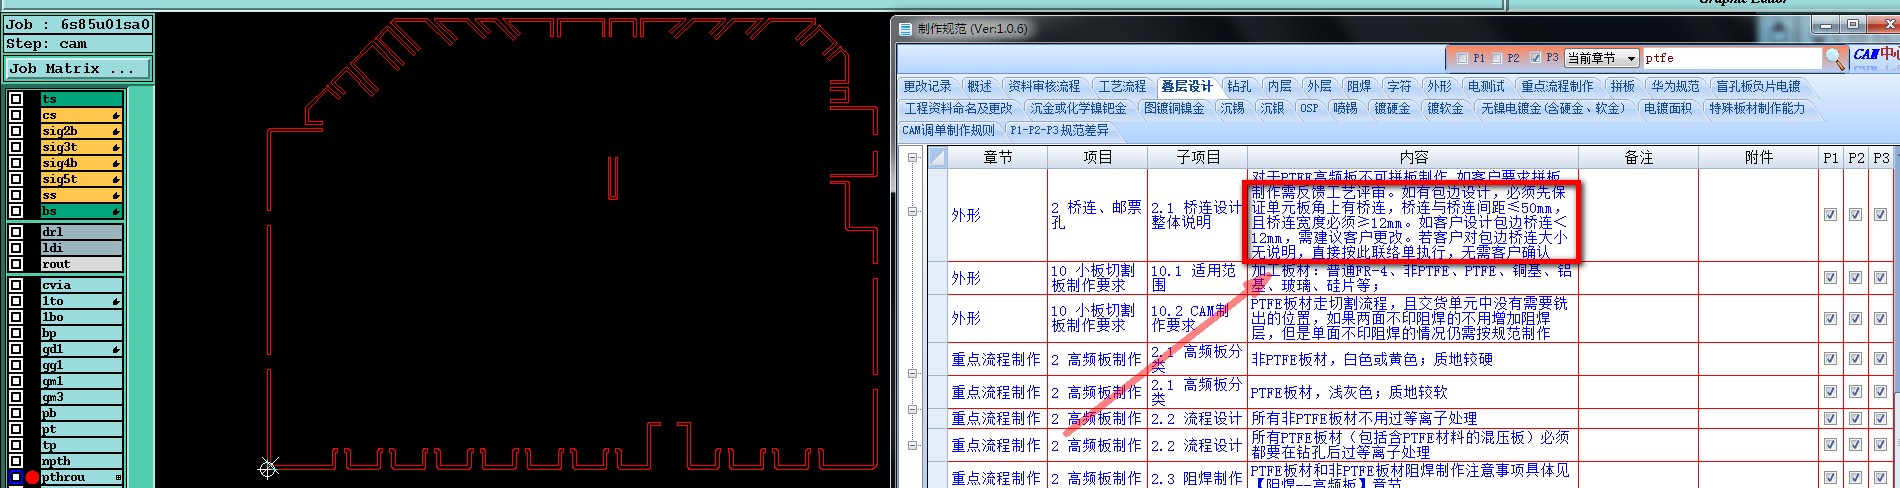Select the pb layer row
The image size is (1900, 488).
pos(81,413)
